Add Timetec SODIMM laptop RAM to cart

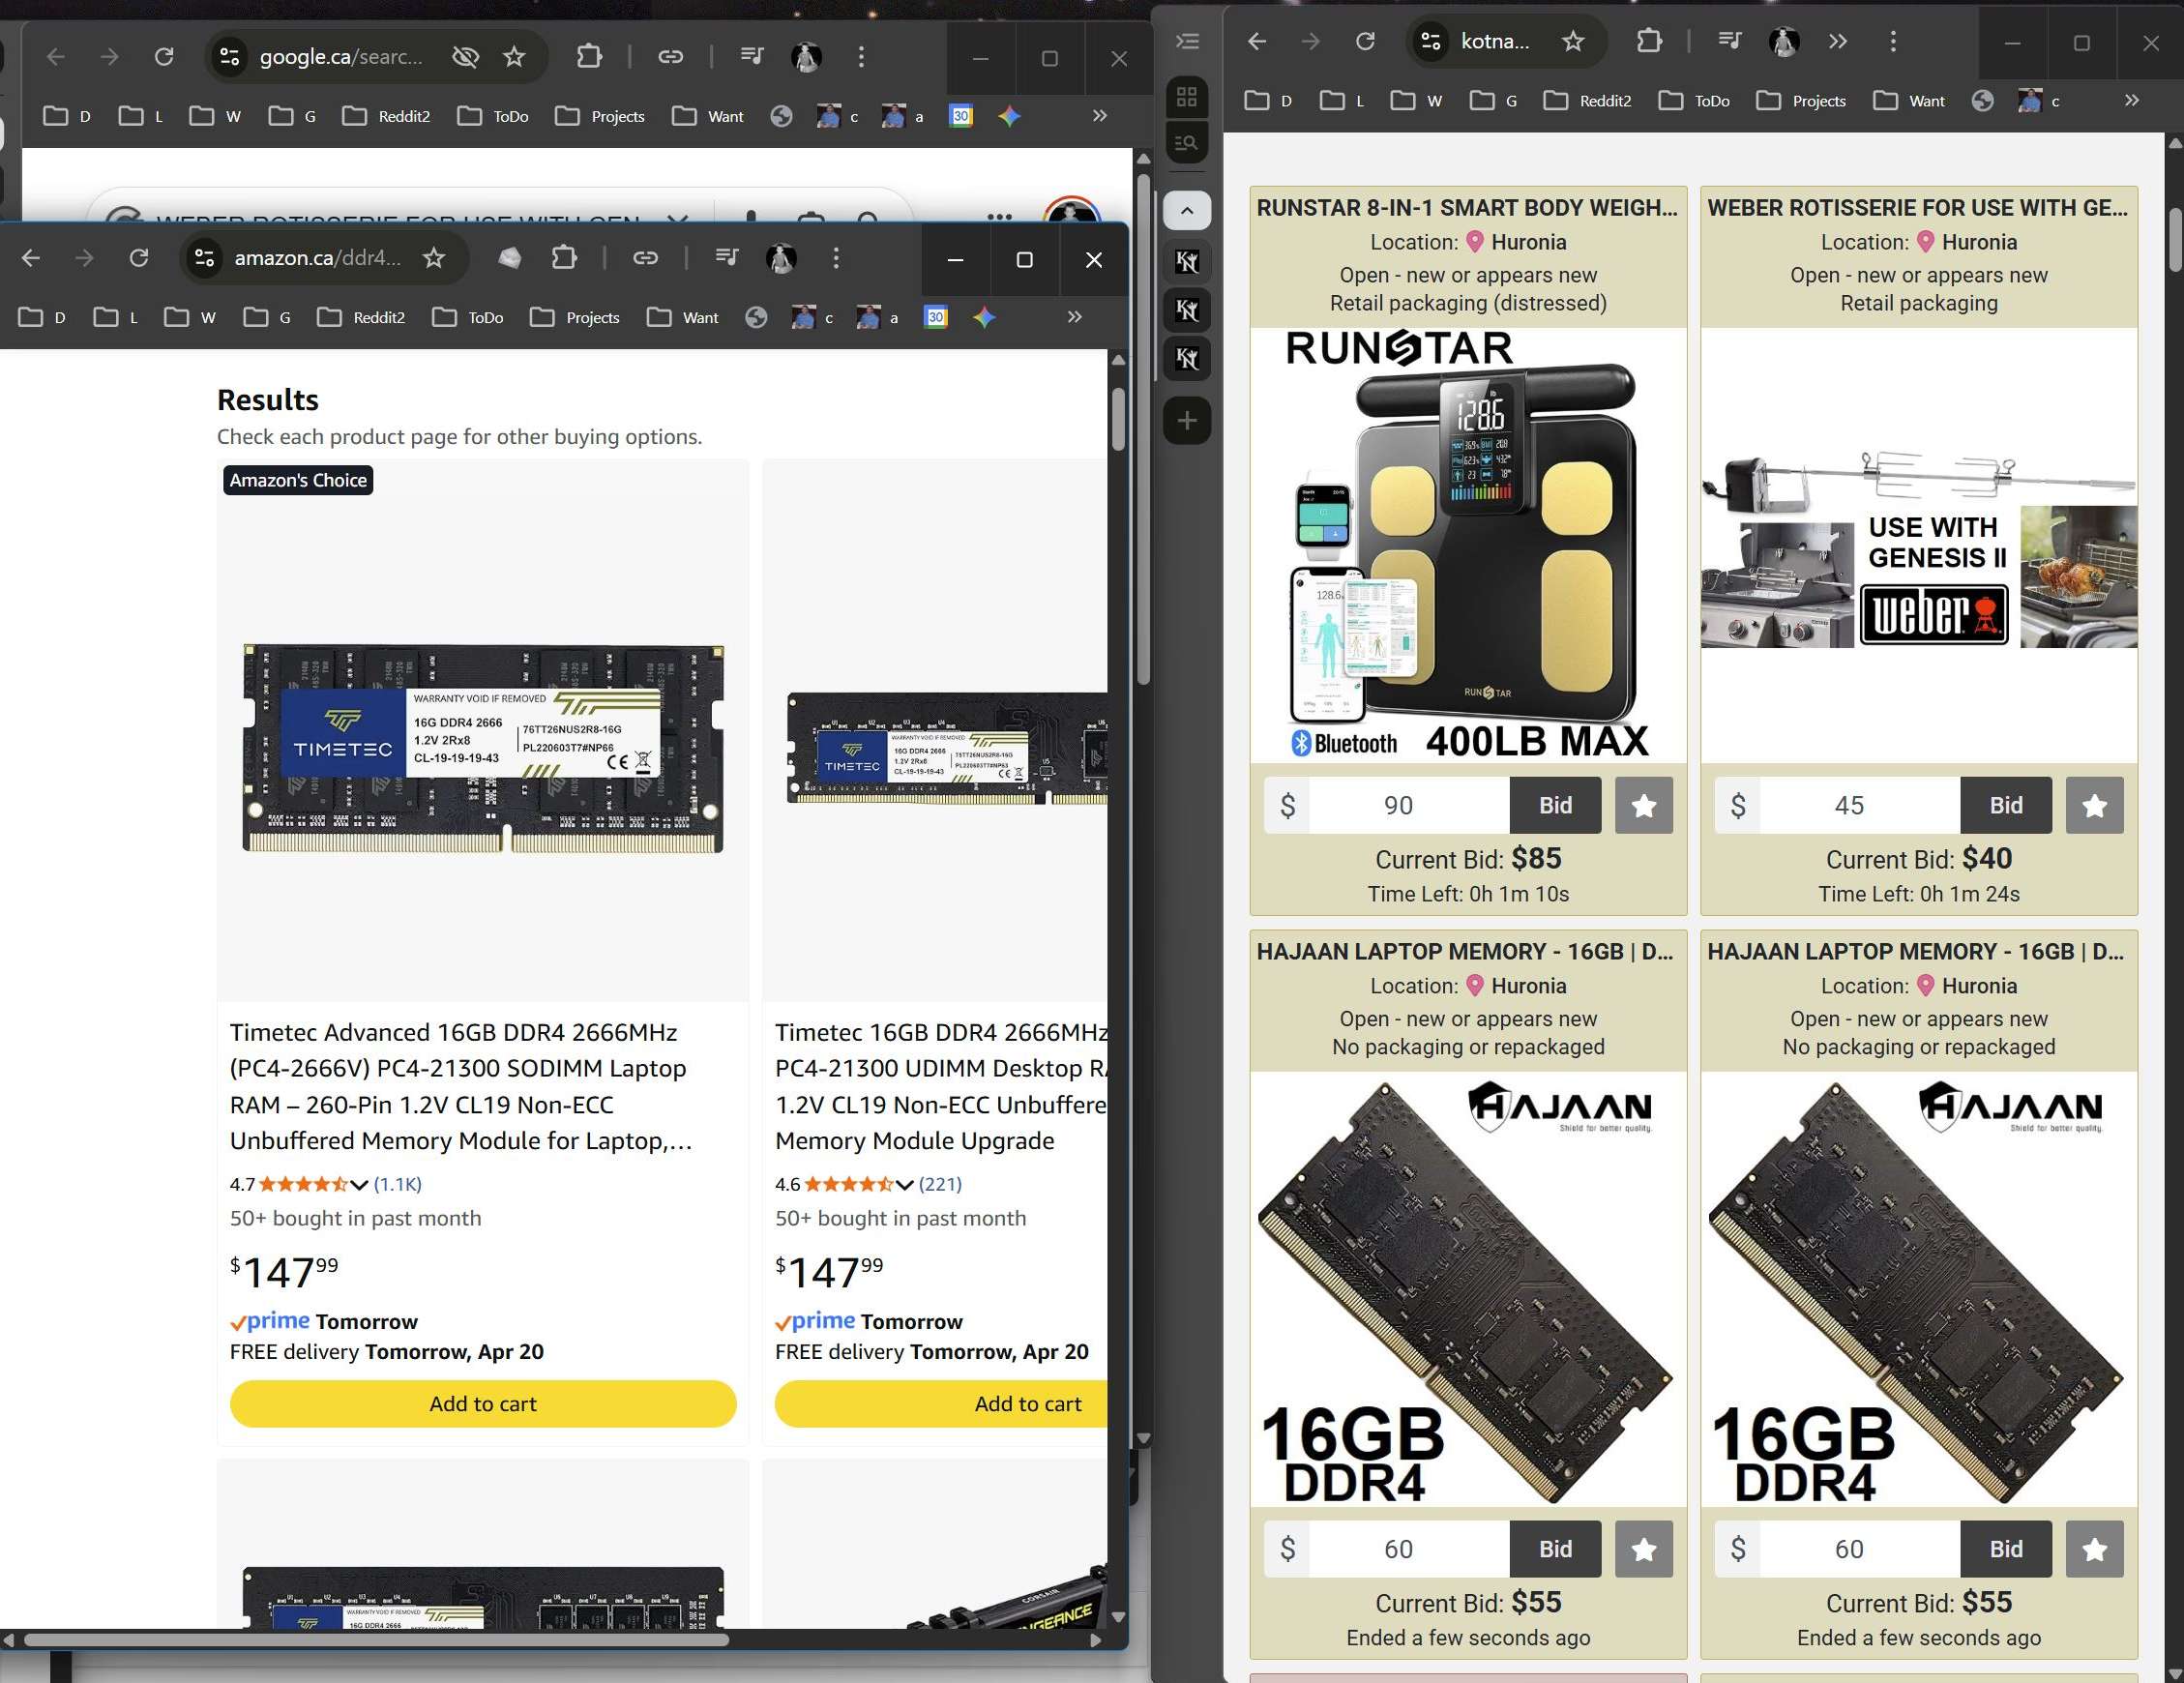coord(483,1403)
